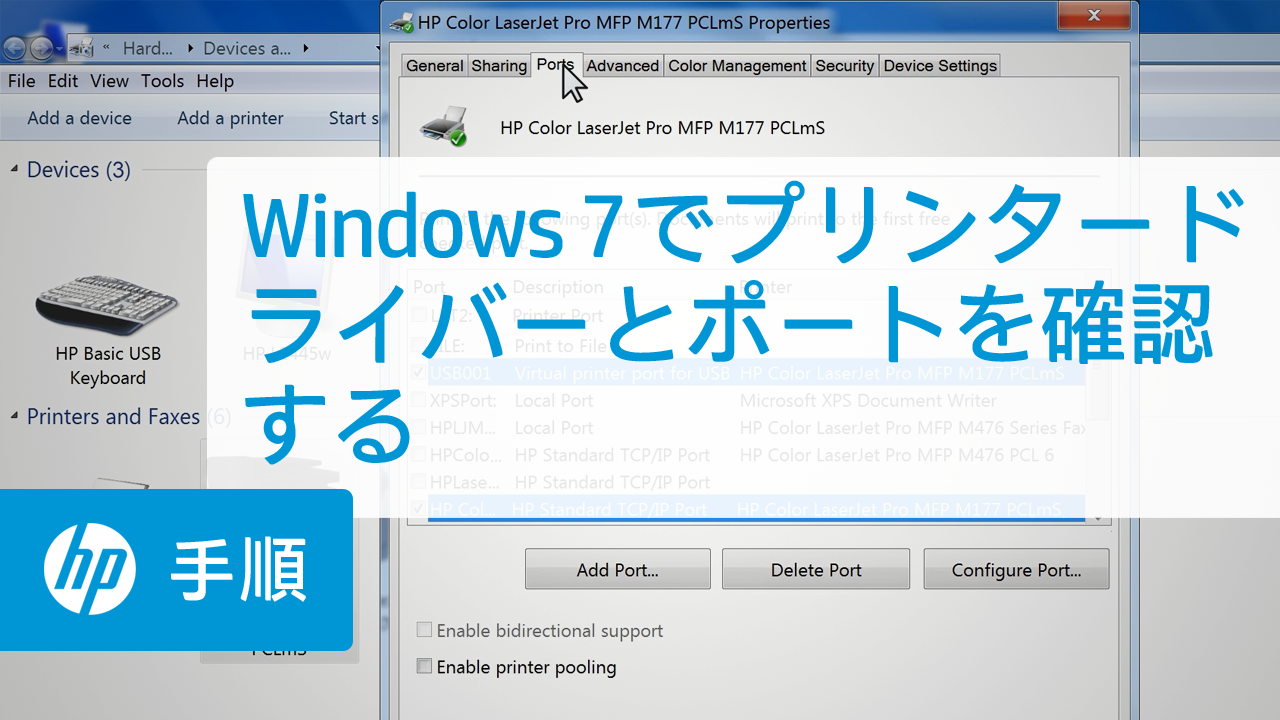Select the Microsoft XPS Document Writer row

click(x=748, y=400)
